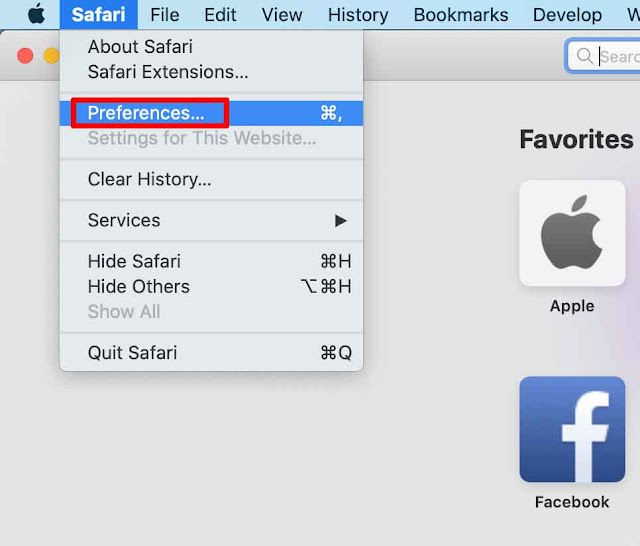This screenshot has width=640, height=546.
Task: Click Hide Safari menu item
Action: click(134, 261)
